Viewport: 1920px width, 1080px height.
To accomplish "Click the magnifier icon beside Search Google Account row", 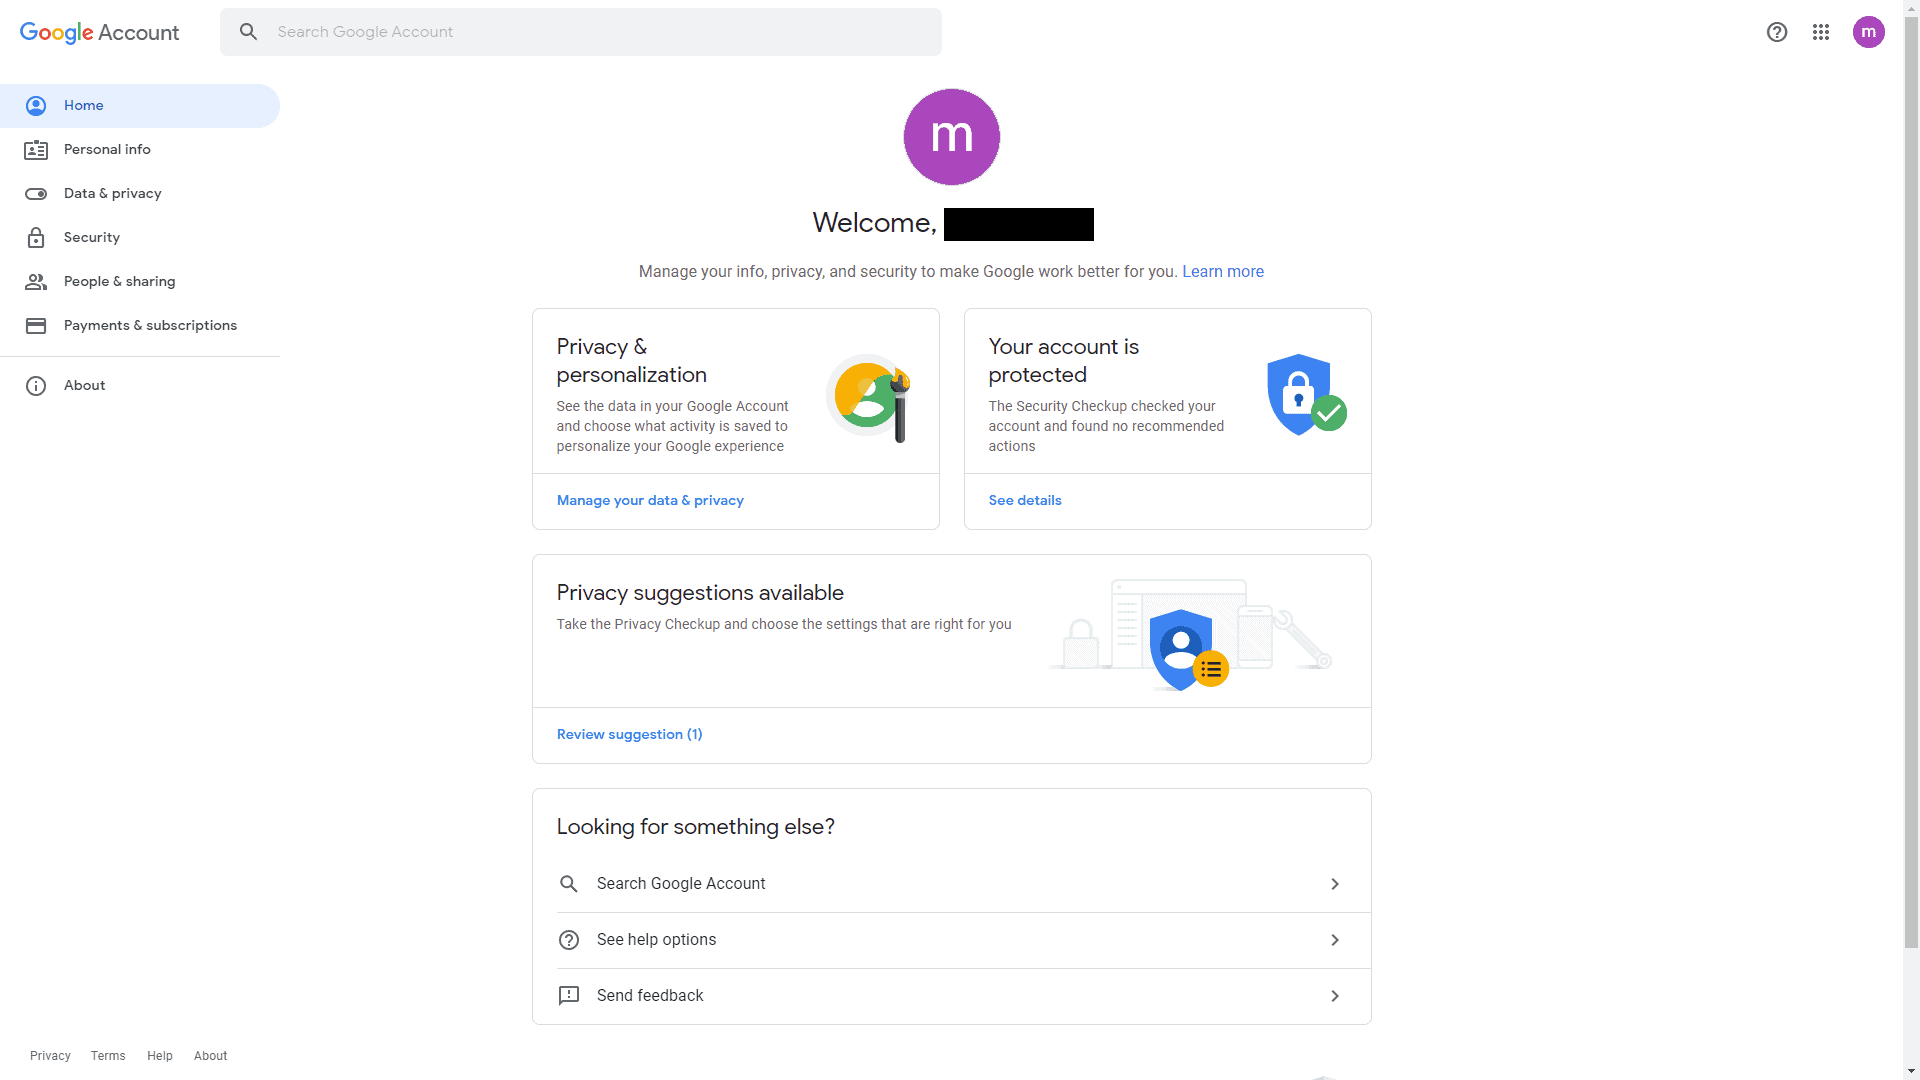I will [x=569, y=884].
